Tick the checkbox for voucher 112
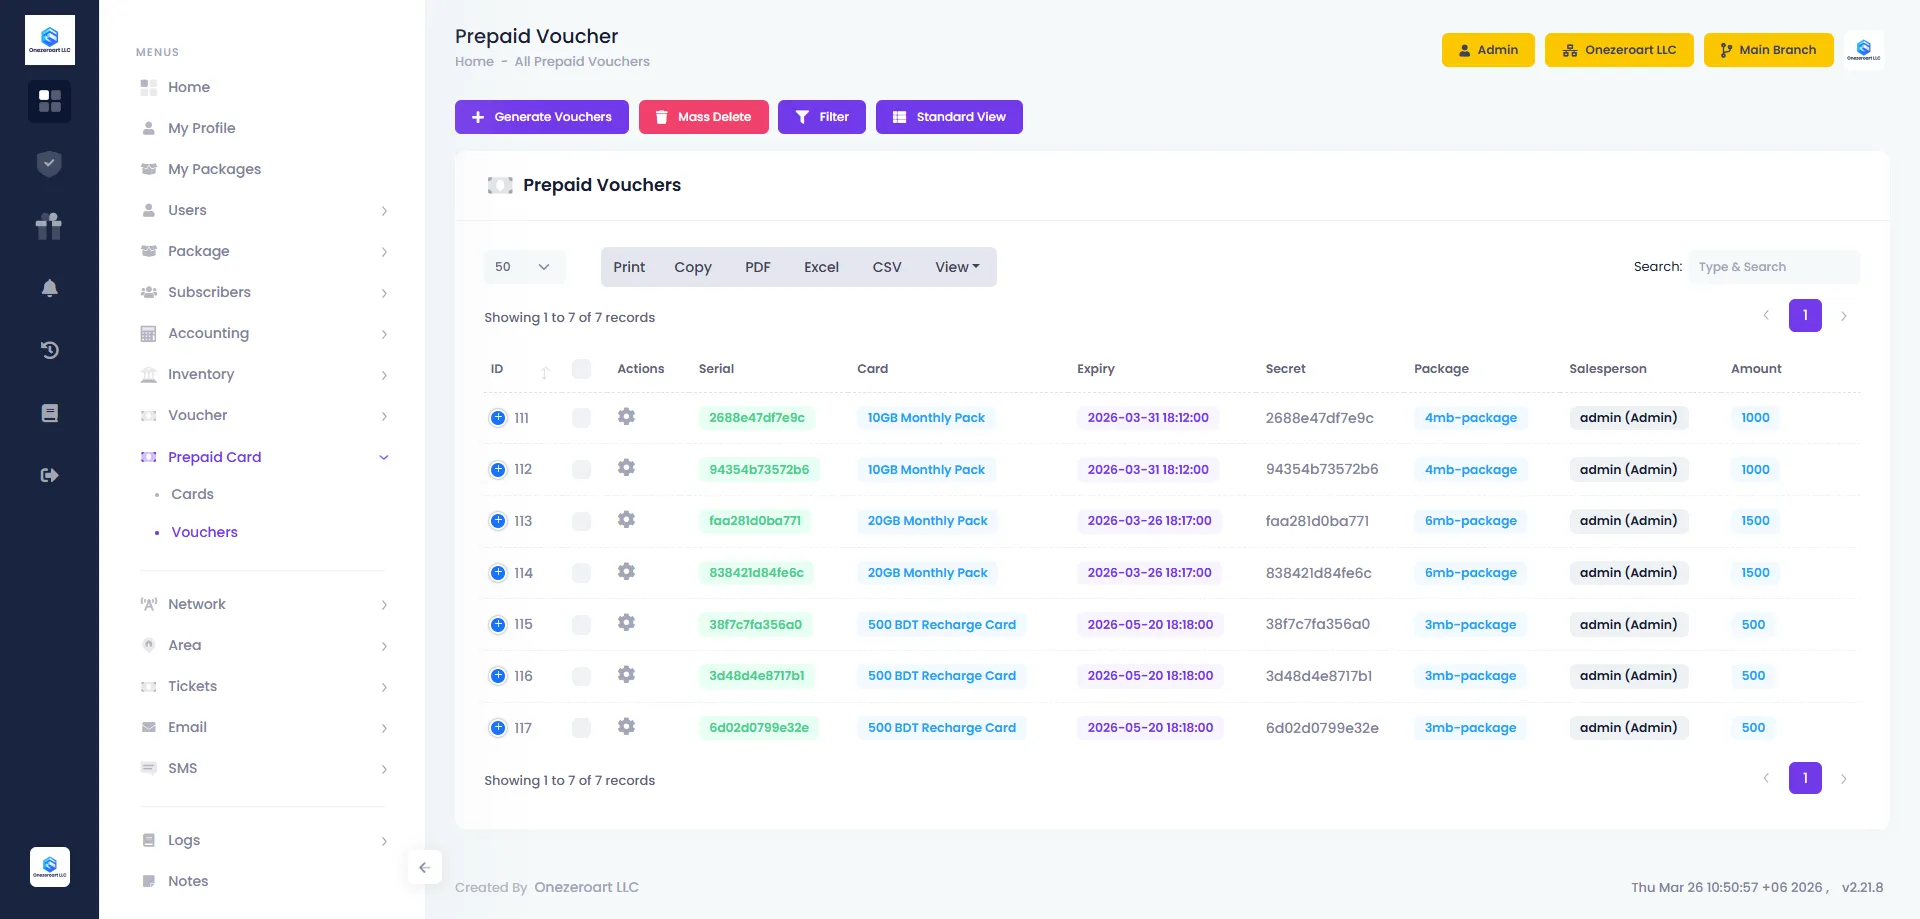This screenshot has width=1920, height=919. click(x=581, y=469)
